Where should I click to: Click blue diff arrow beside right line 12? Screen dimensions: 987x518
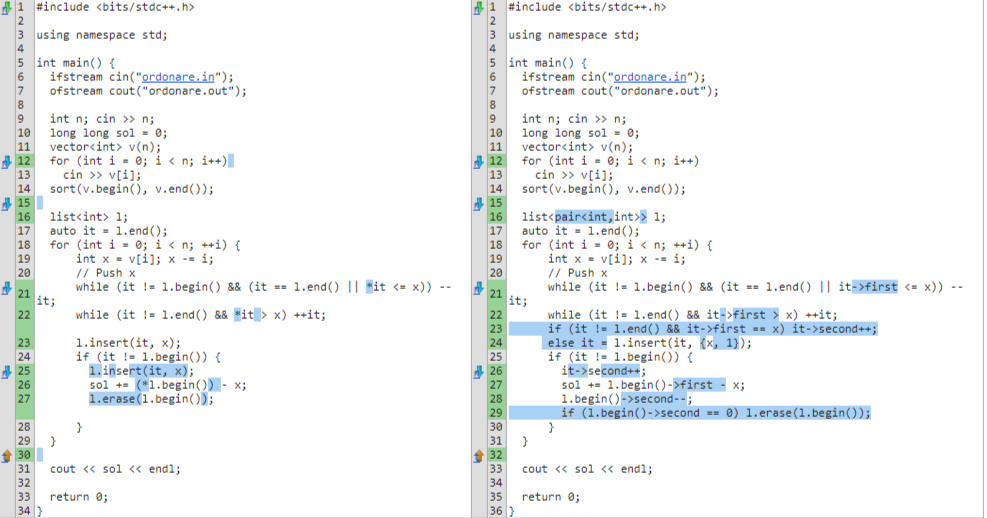pos(478,162)
